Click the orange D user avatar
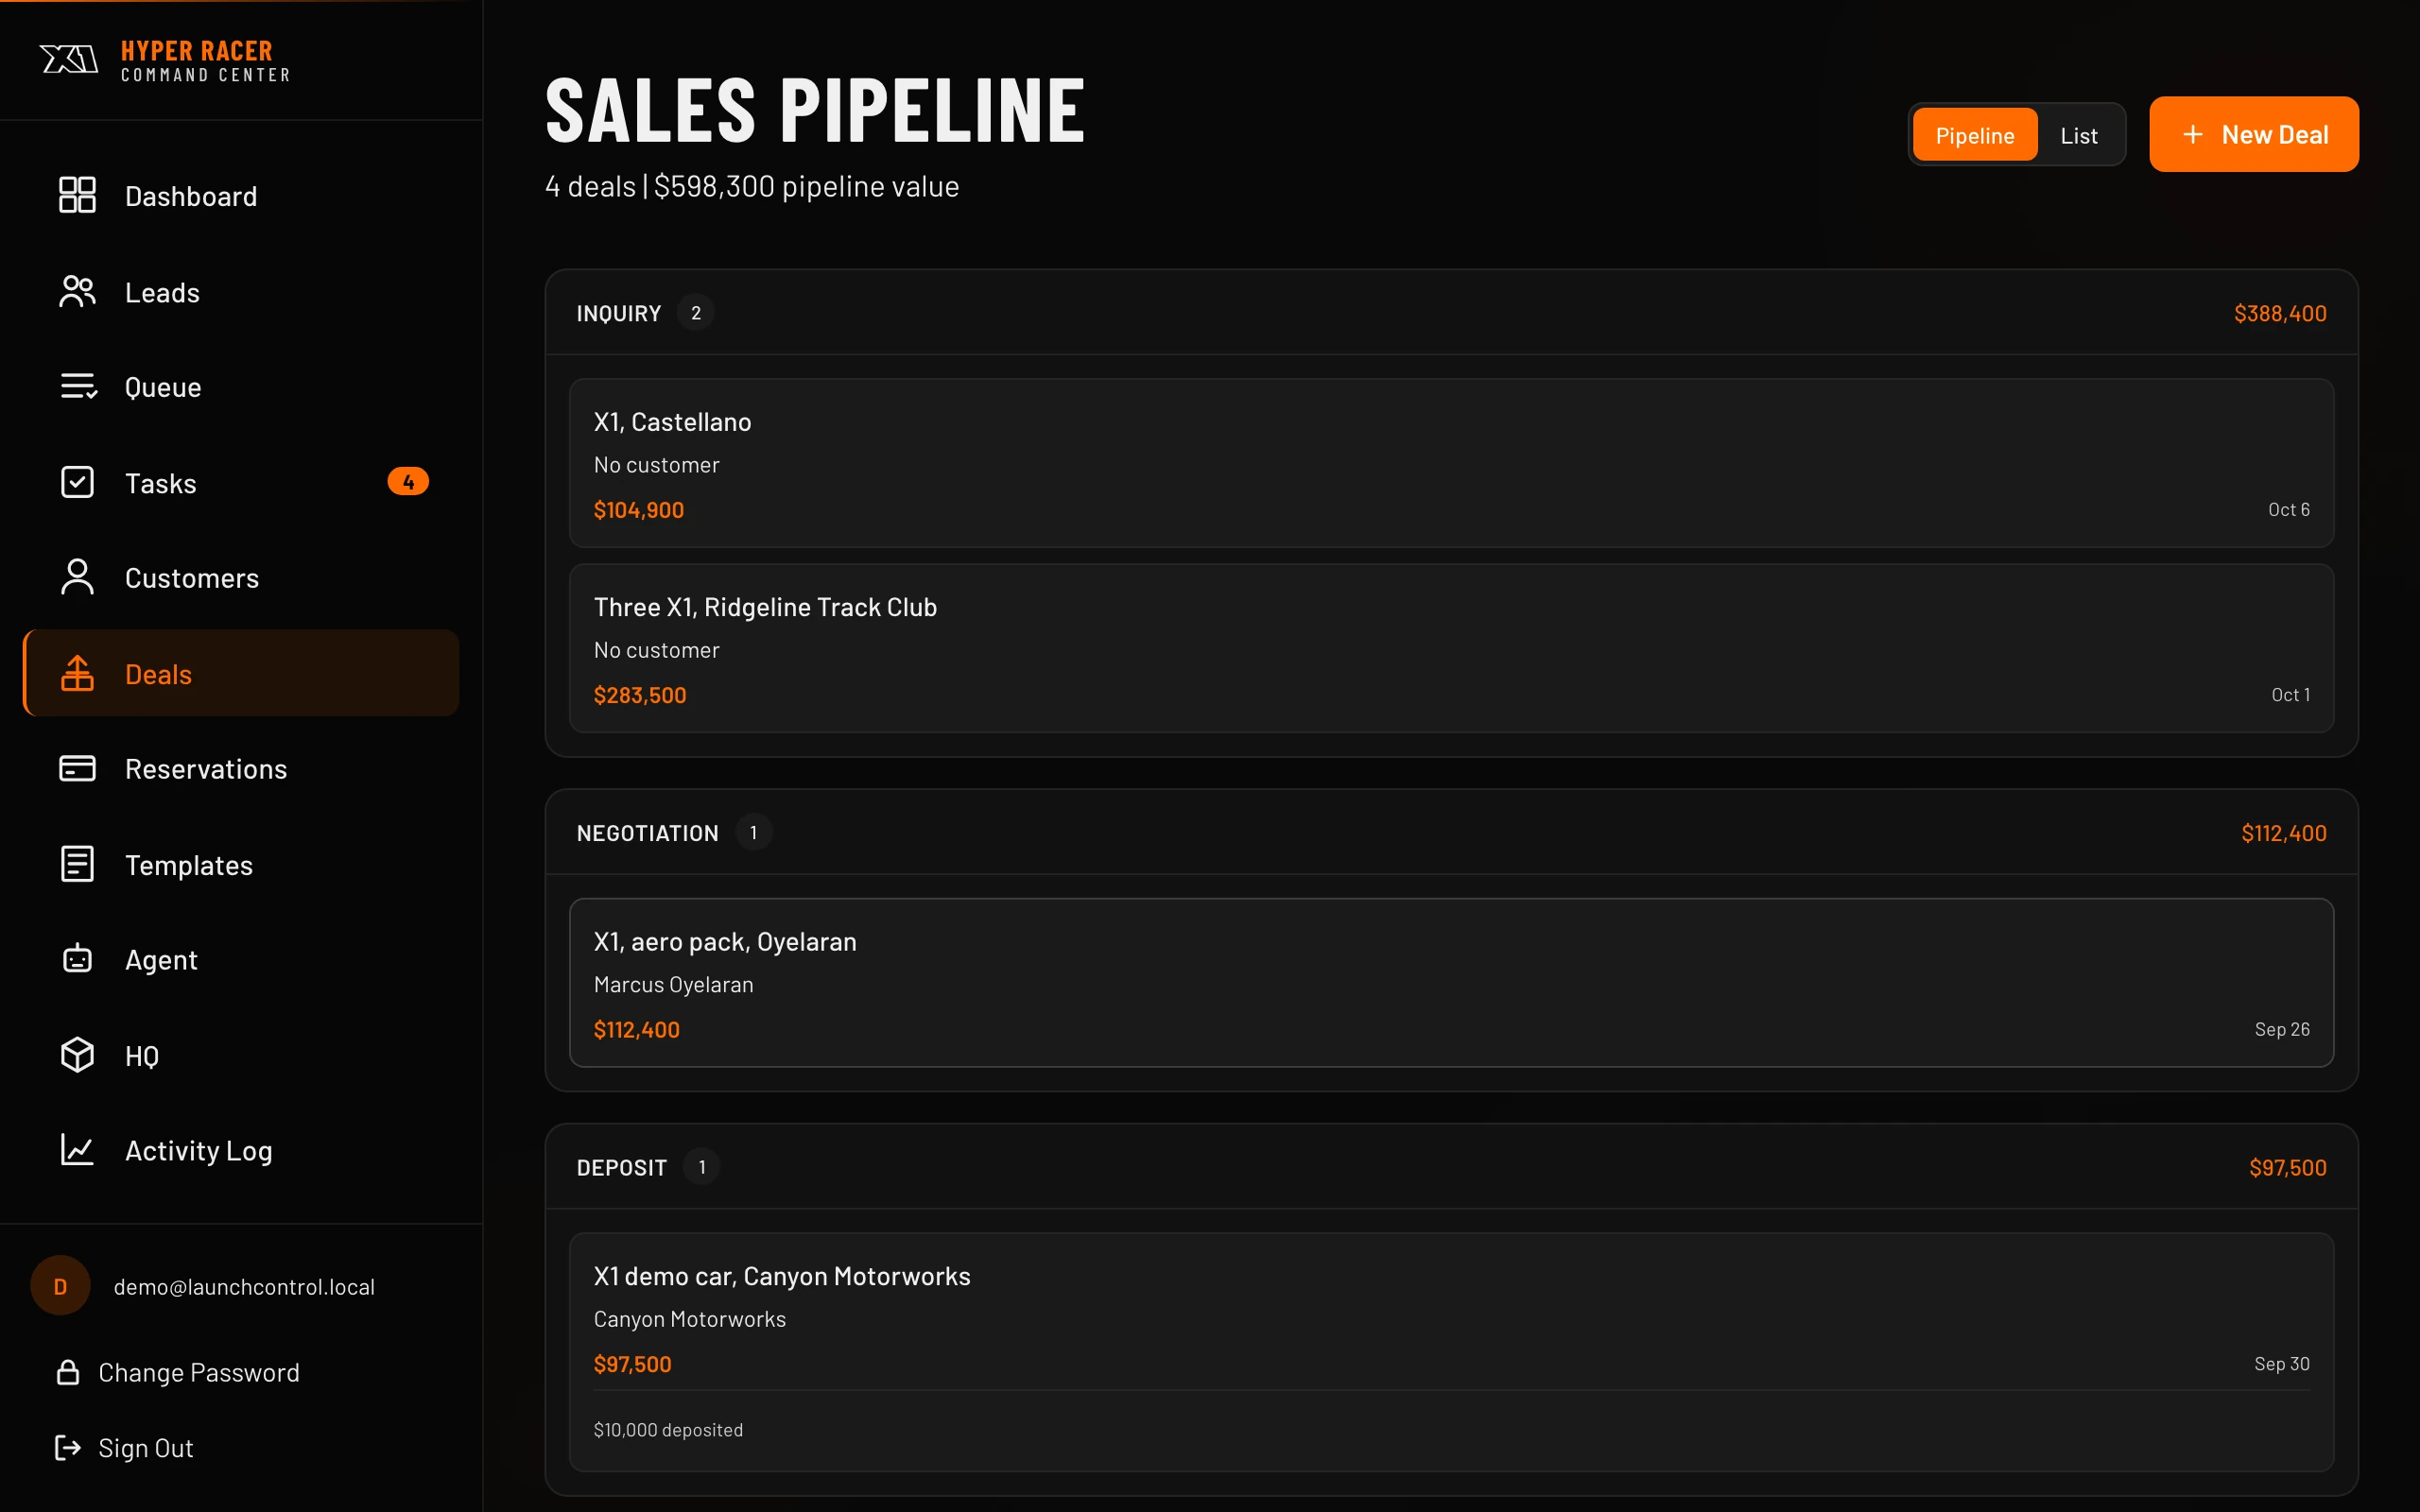Viewport: 2420px width, 1512px height. 60,1286
